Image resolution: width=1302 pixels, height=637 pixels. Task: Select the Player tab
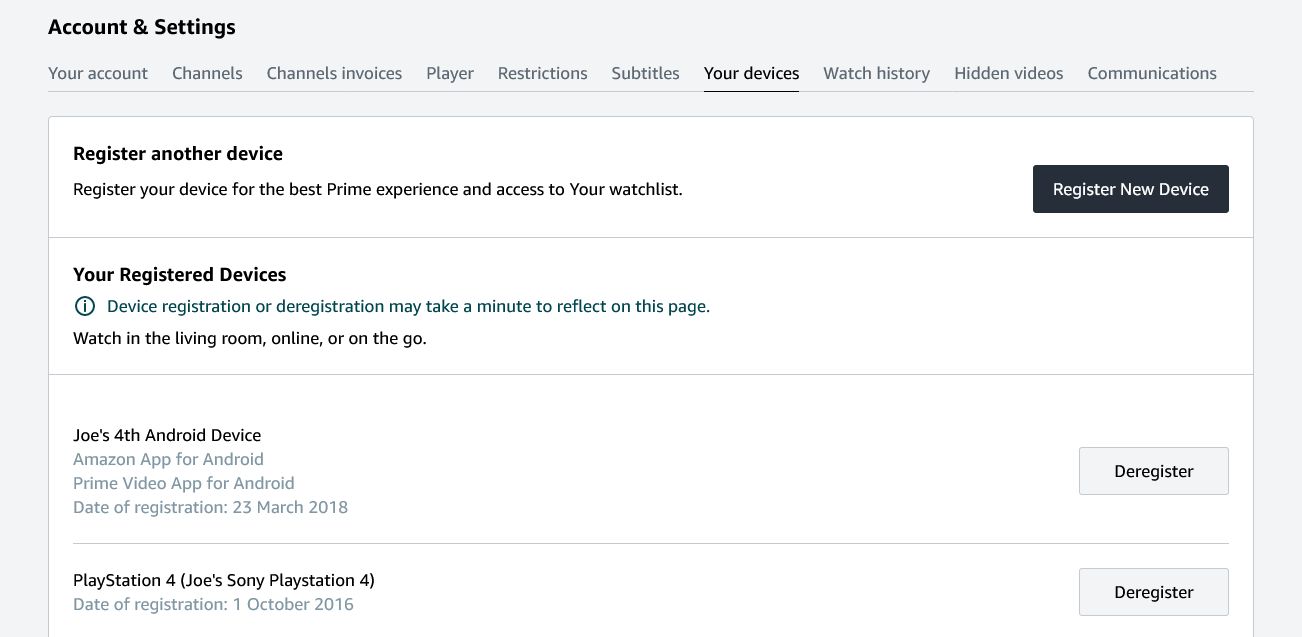click(449, 73)
